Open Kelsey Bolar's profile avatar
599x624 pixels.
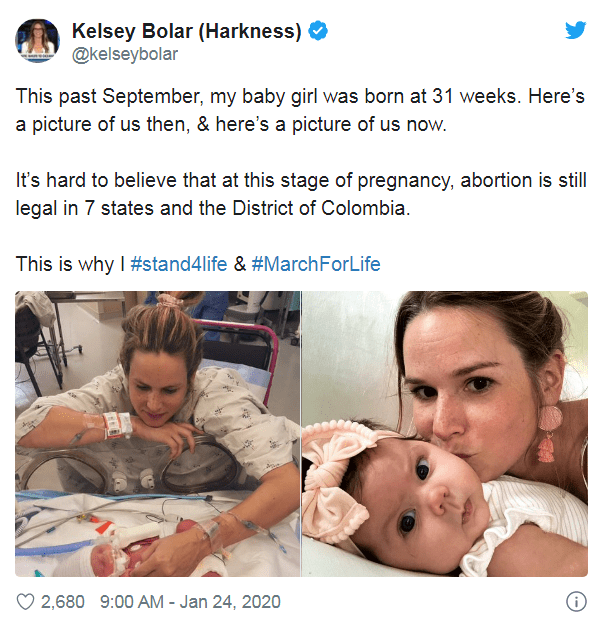pyautogui.click(x=37, y=41)
